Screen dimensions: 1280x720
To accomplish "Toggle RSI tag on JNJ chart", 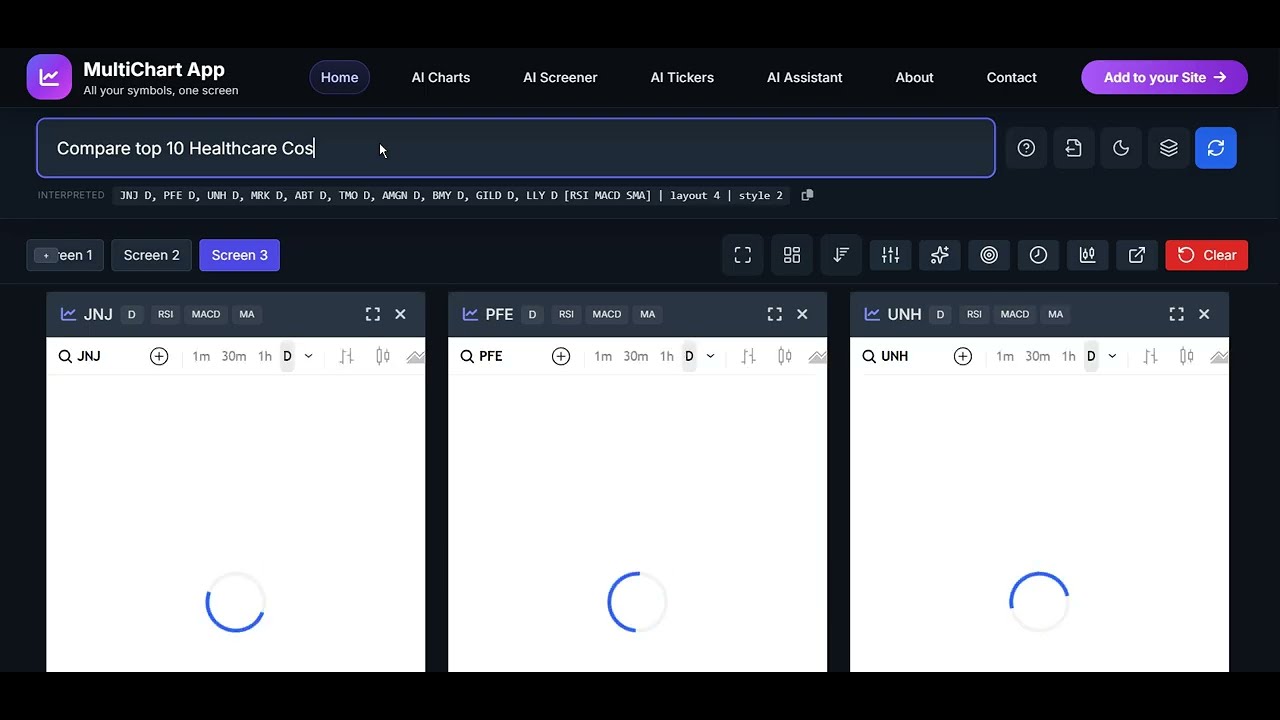I will point(165,314).
